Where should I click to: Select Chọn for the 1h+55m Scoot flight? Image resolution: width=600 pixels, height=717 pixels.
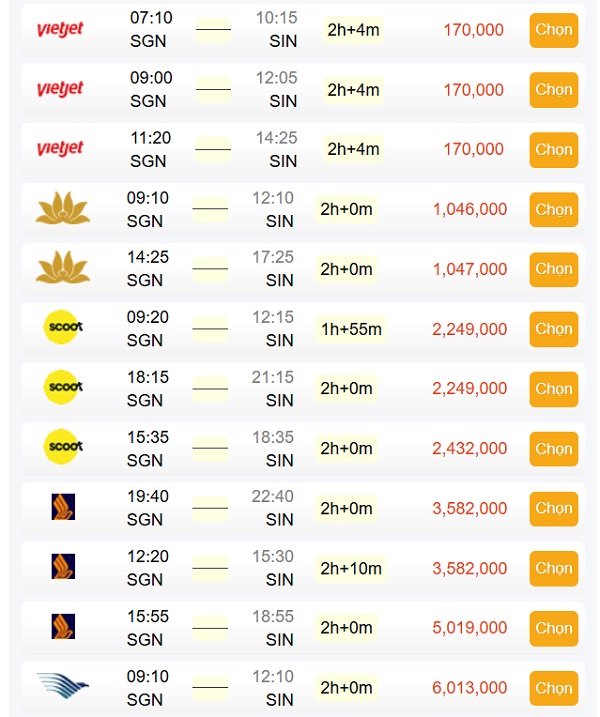point(554,329)
